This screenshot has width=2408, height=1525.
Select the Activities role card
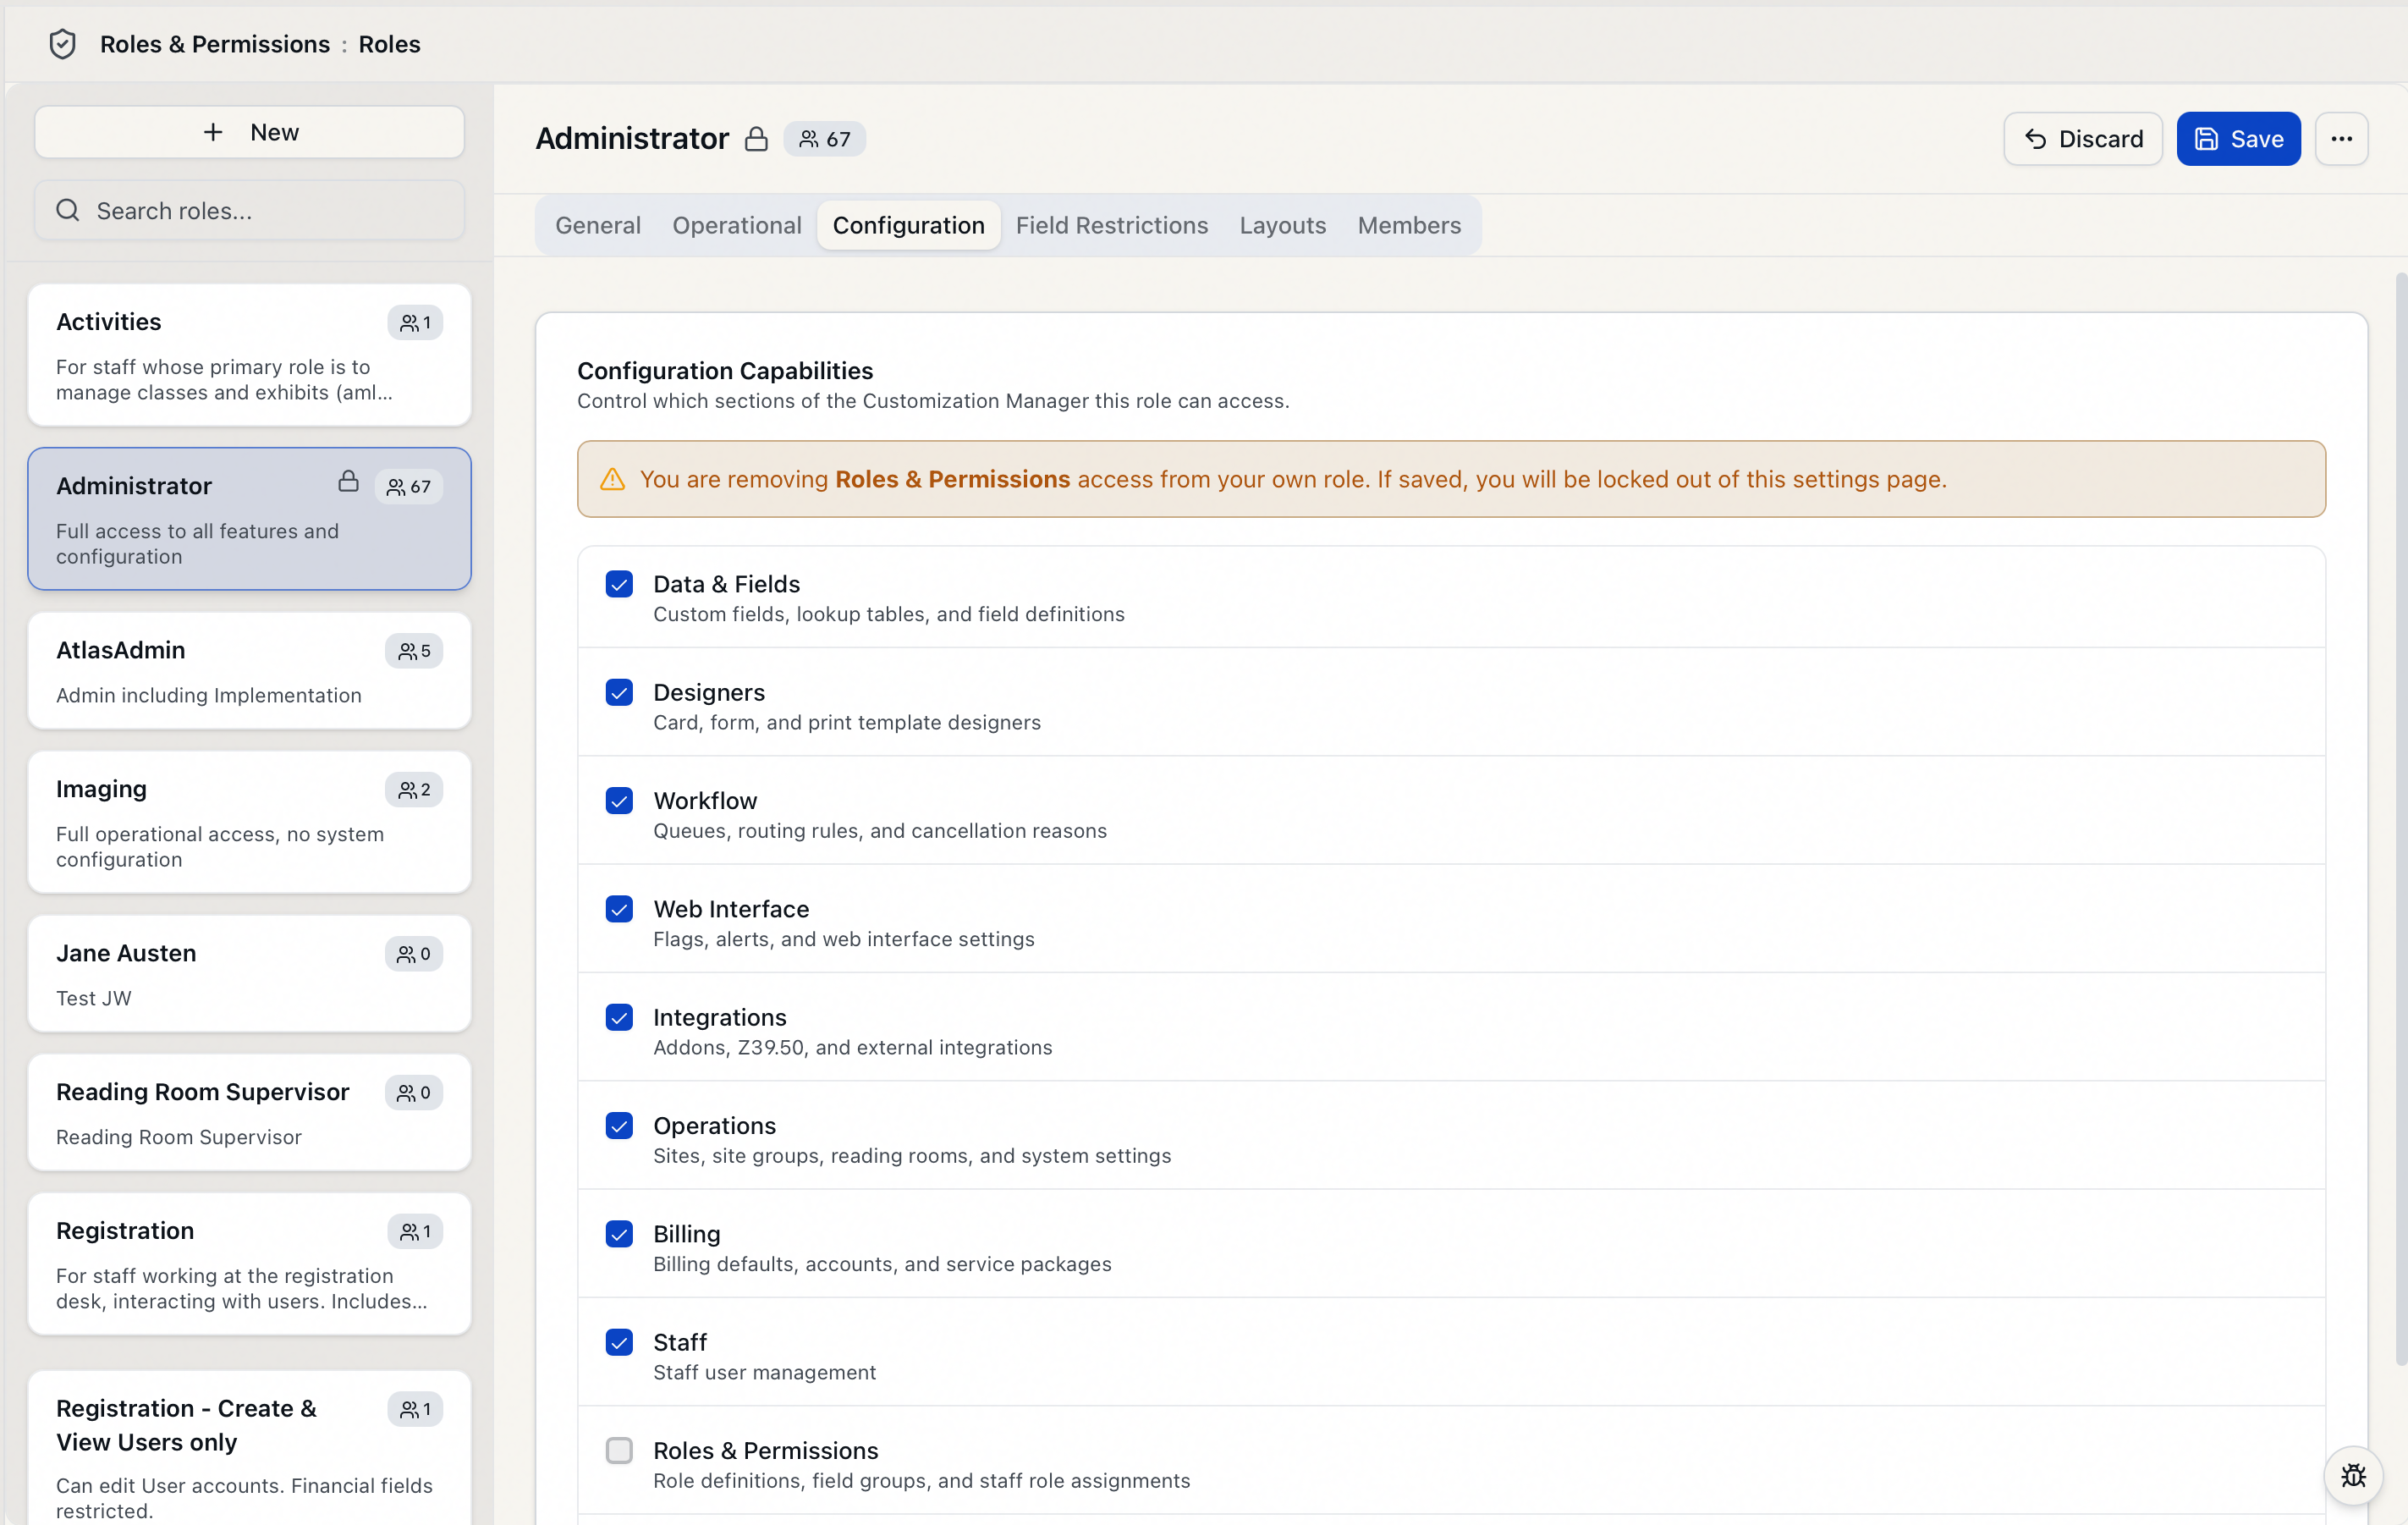pos(250,355)
